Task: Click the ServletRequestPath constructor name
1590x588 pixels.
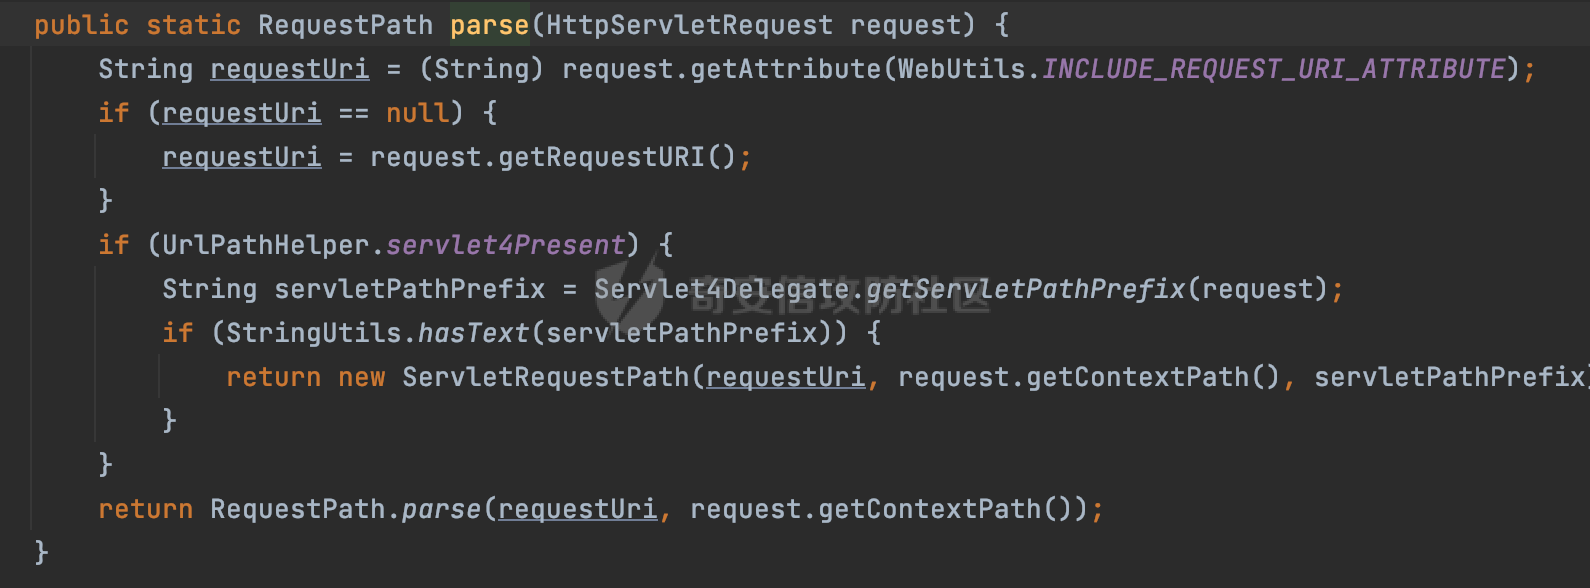Action: 545,377
